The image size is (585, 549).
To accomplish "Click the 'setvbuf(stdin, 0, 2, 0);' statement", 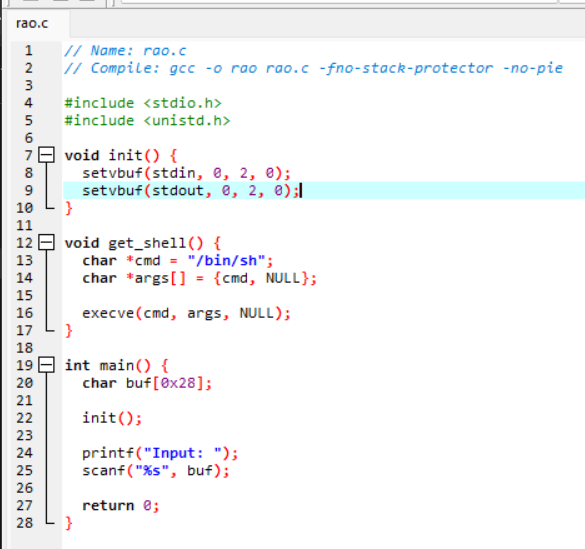I will 186,173.
